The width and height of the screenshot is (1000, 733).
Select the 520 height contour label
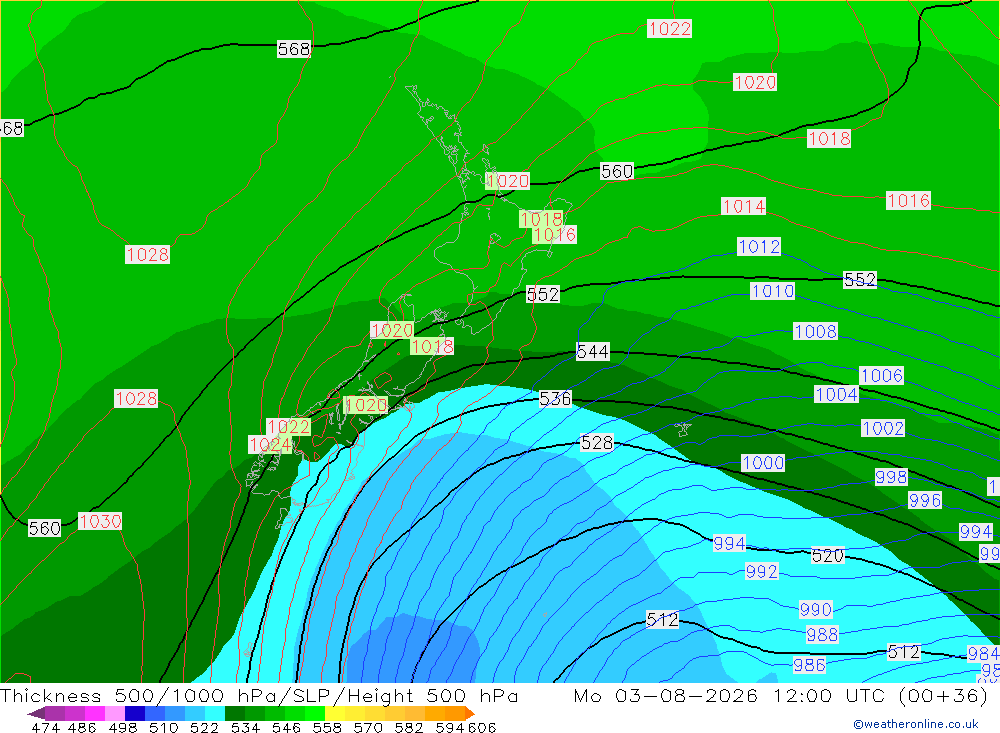[828, 556]
